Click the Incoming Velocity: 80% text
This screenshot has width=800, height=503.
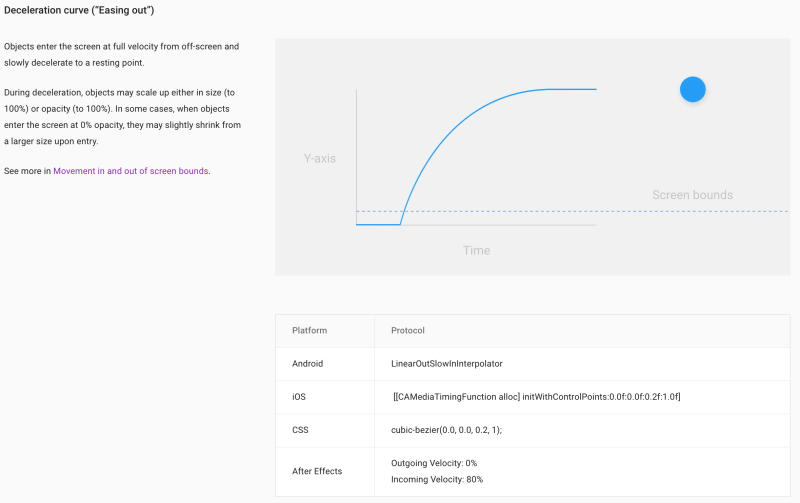coord(437,479)
